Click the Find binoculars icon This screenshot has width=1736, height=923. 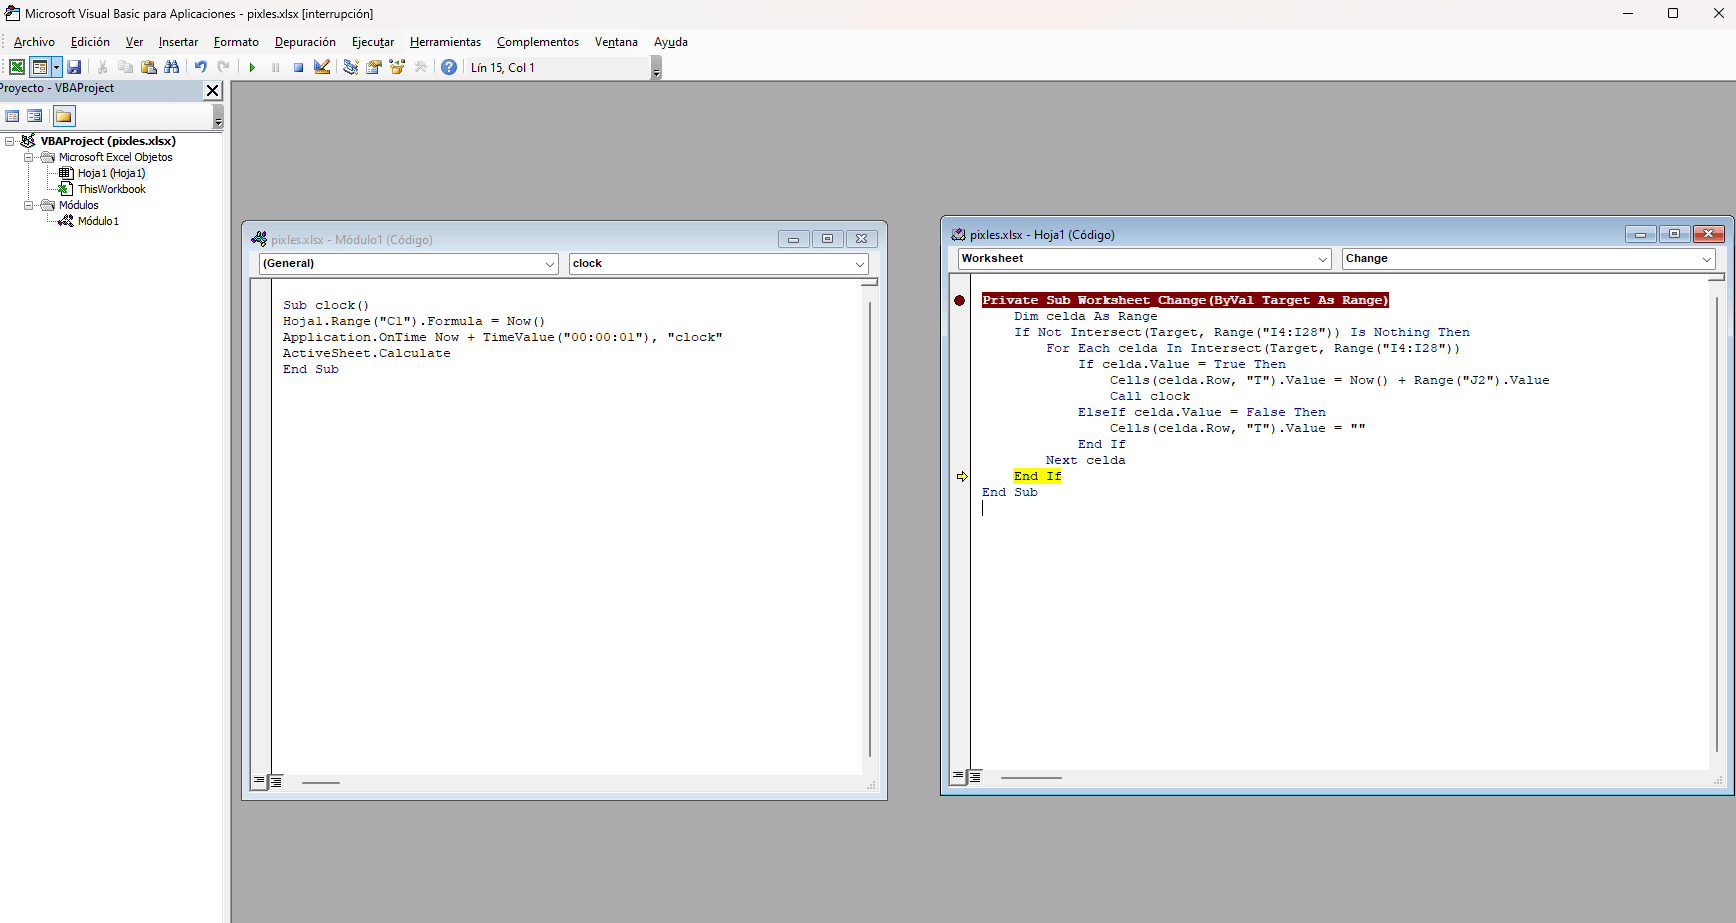(172, 67)
